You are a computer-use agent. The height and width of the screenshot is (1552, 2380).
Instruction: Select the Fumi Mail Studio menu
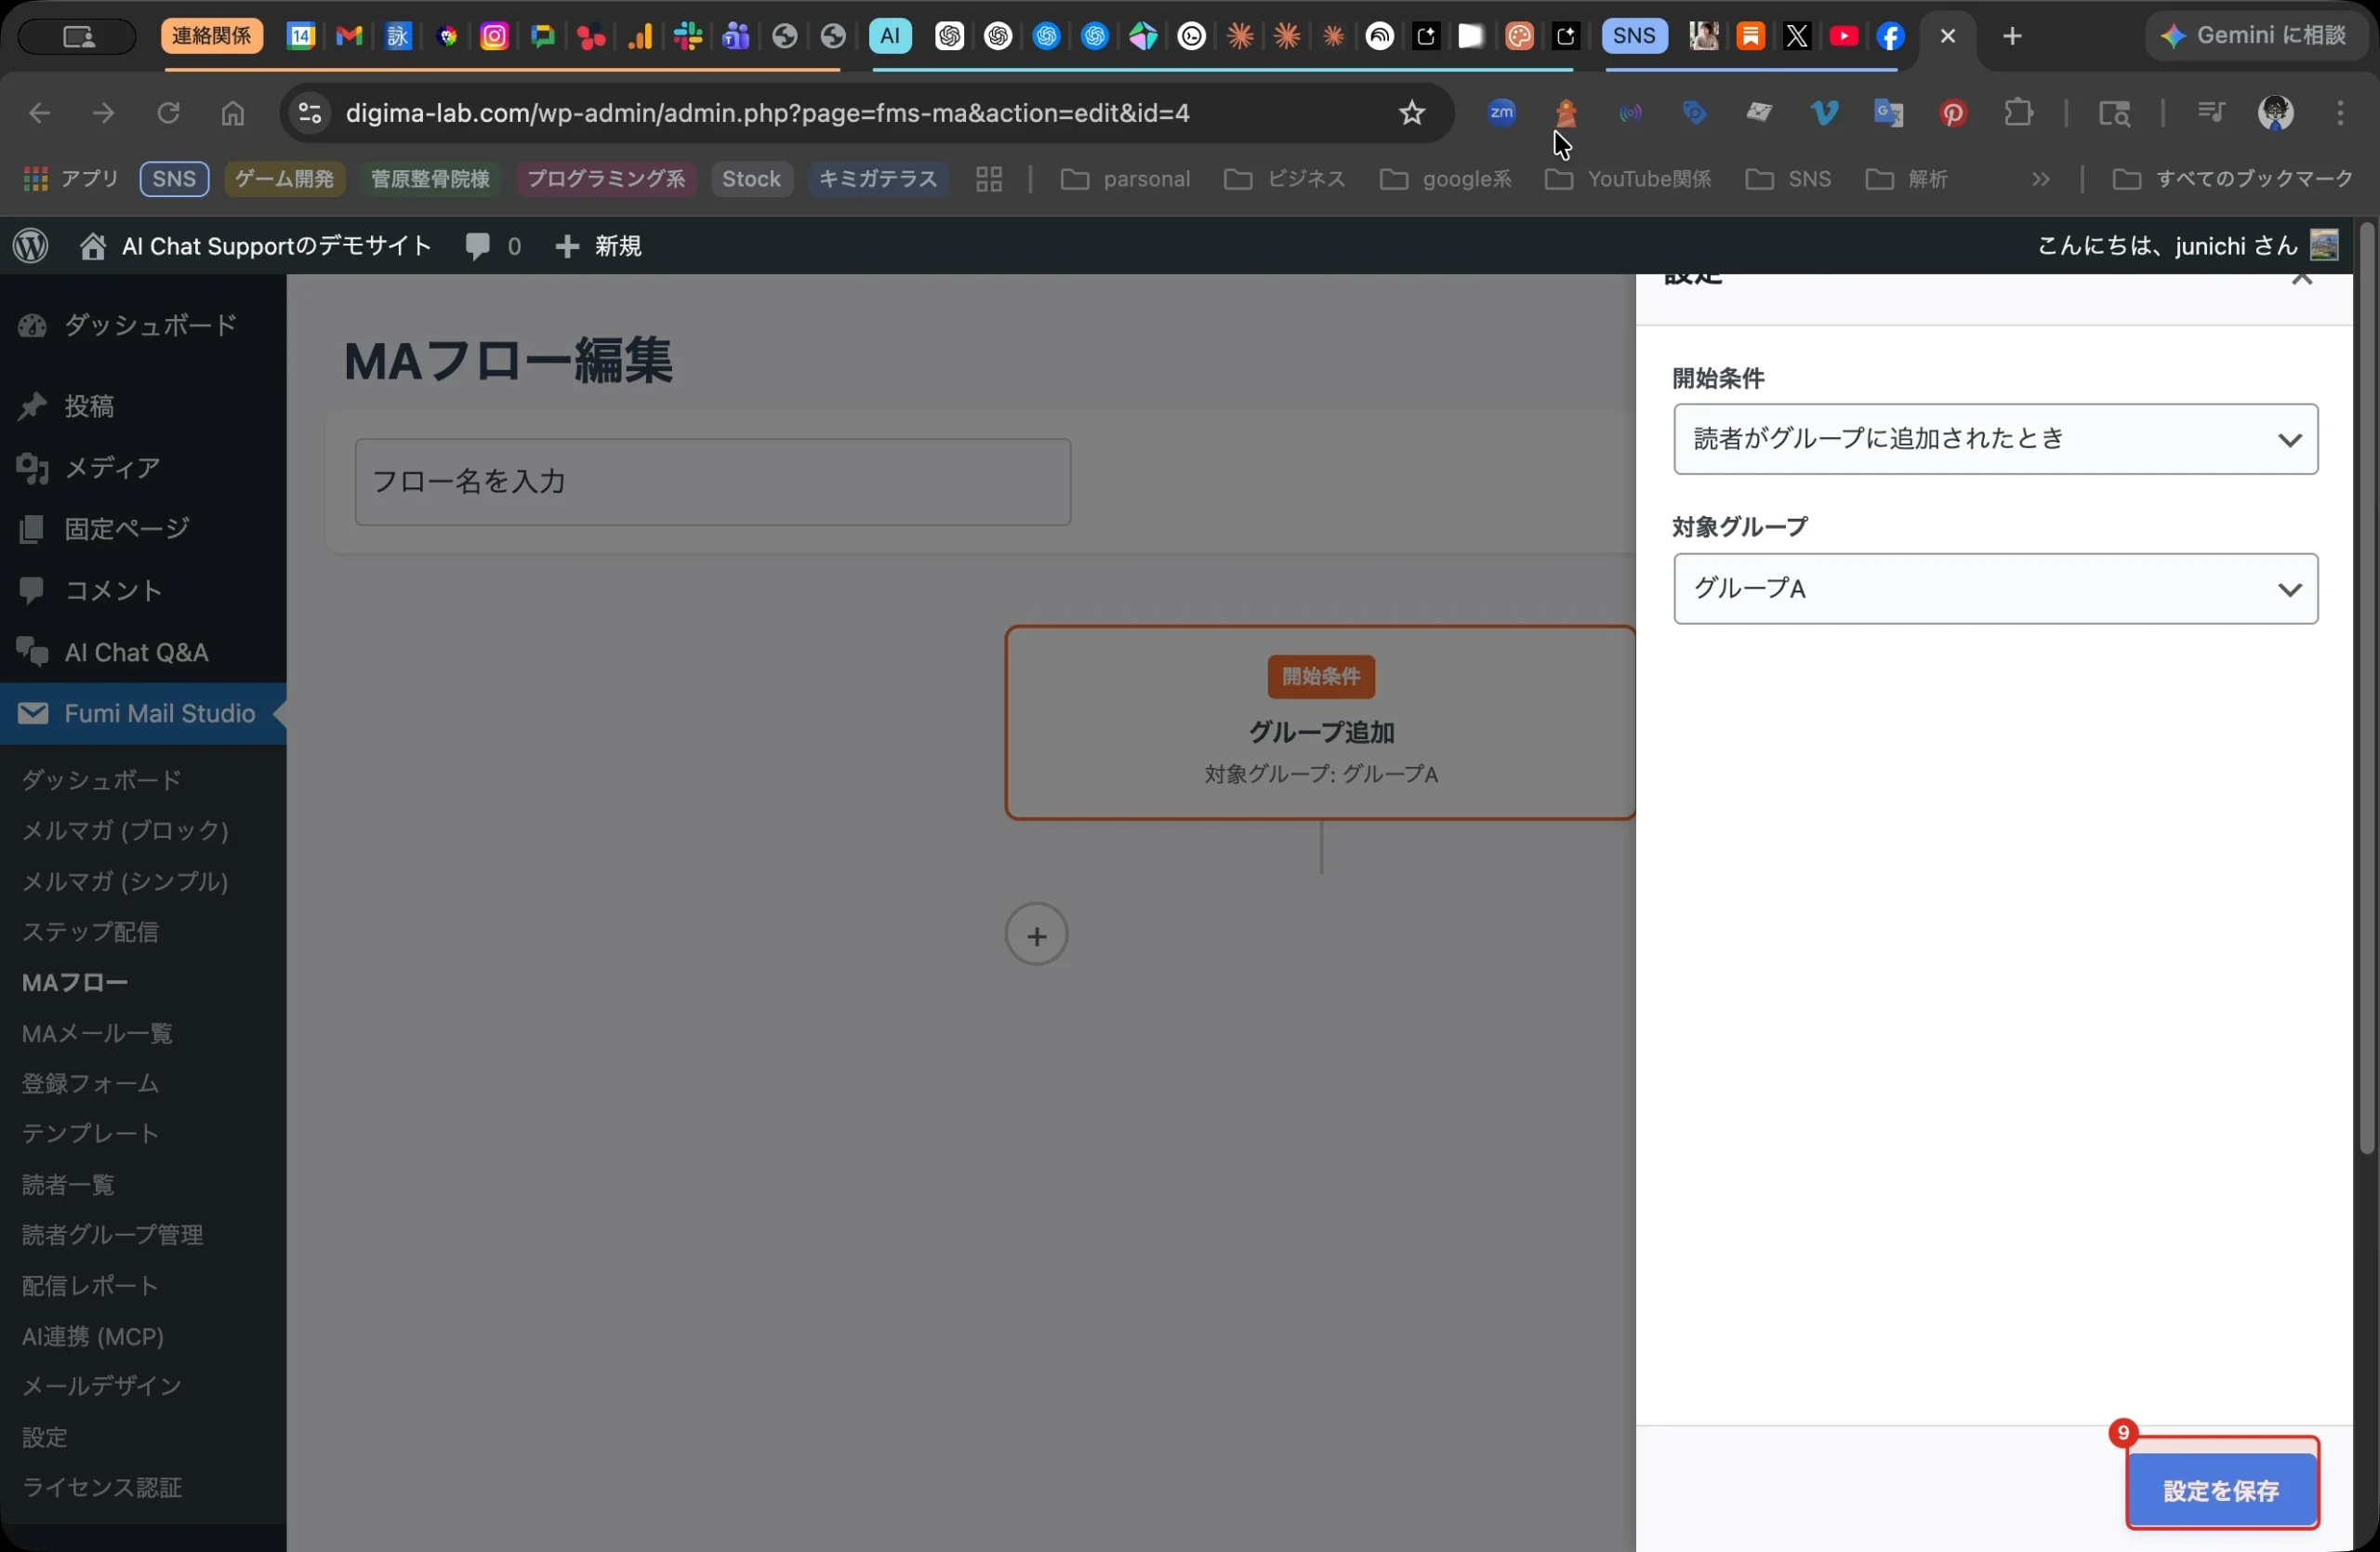point(143,713)
